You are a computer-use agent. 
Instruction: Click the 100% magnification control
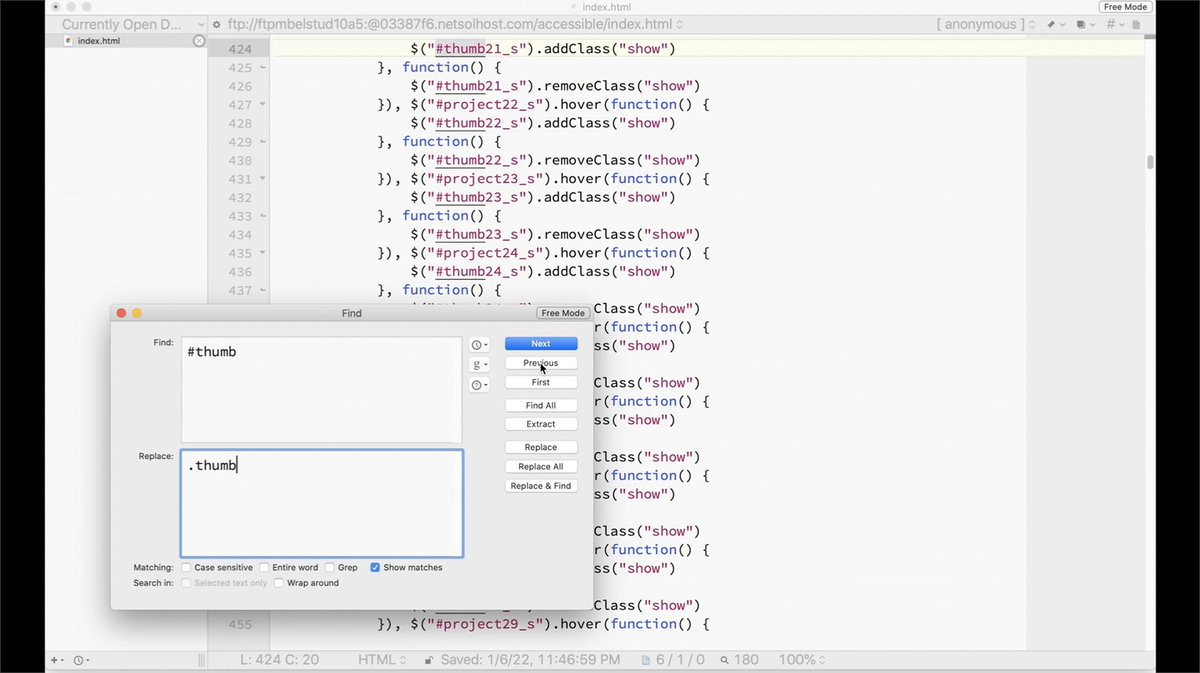796,659
